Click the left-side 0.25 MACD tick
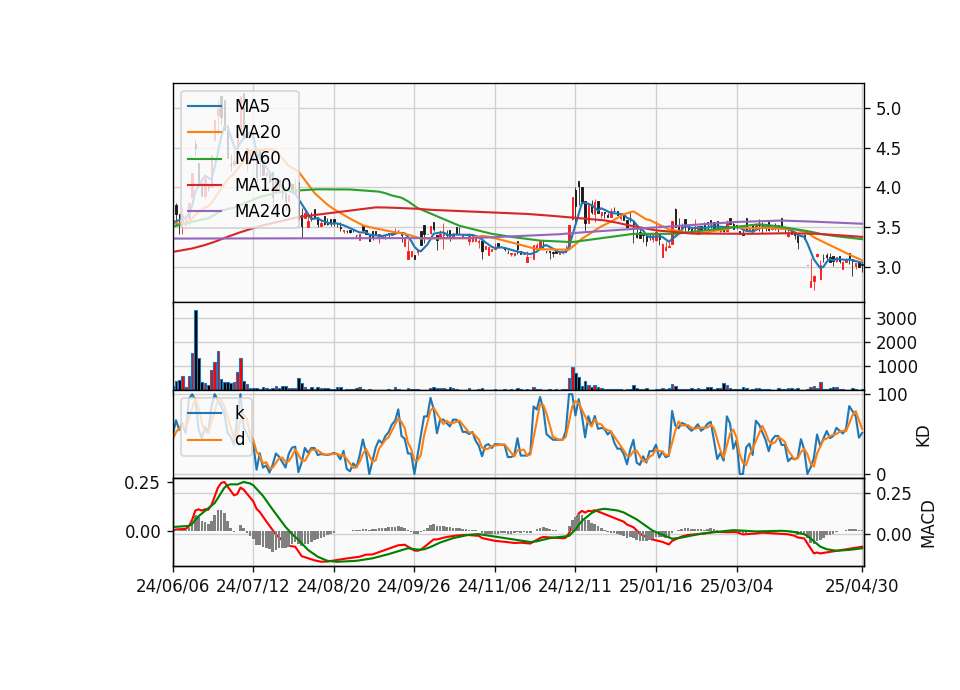960x690 pixels. (142, 483)
